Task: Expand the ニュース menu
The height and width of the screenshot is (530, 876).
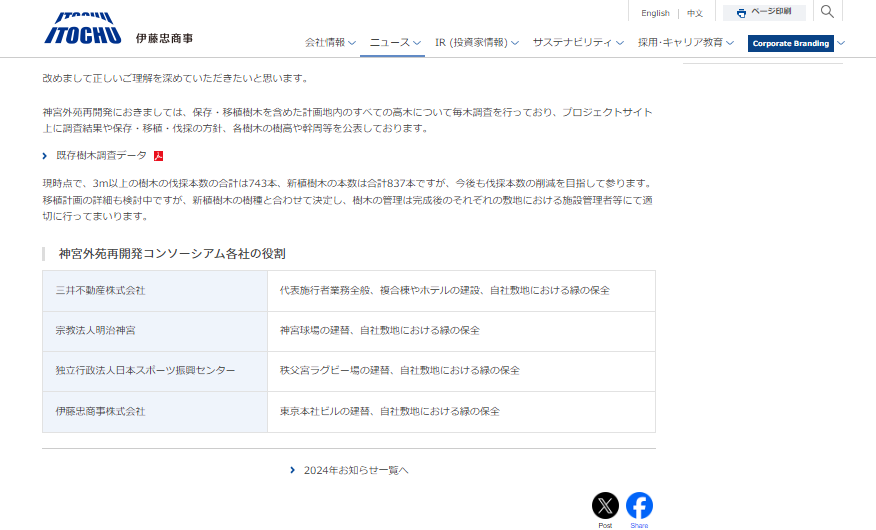Action: (x=395, y=42)
